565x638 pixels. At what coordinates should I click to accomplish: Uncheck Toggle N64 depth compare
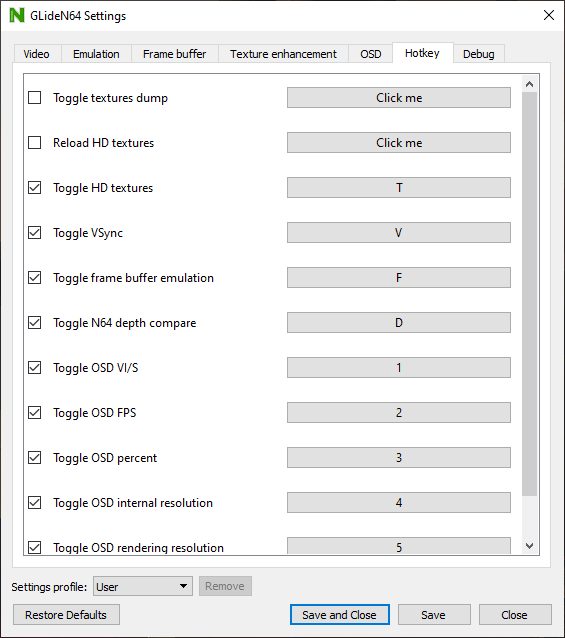[x=35, y=323]
